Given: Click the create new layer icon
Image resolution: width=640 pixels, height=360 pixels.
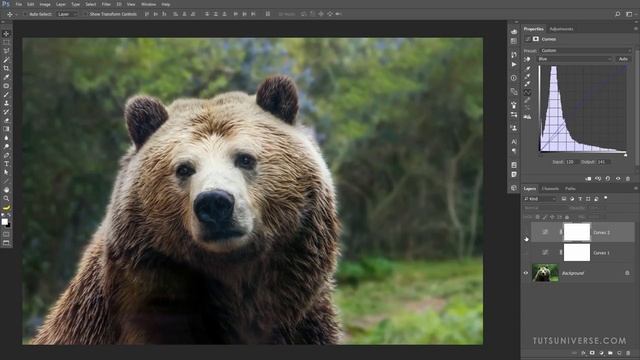Looking at the screenshot, I should tap(619, 353).
